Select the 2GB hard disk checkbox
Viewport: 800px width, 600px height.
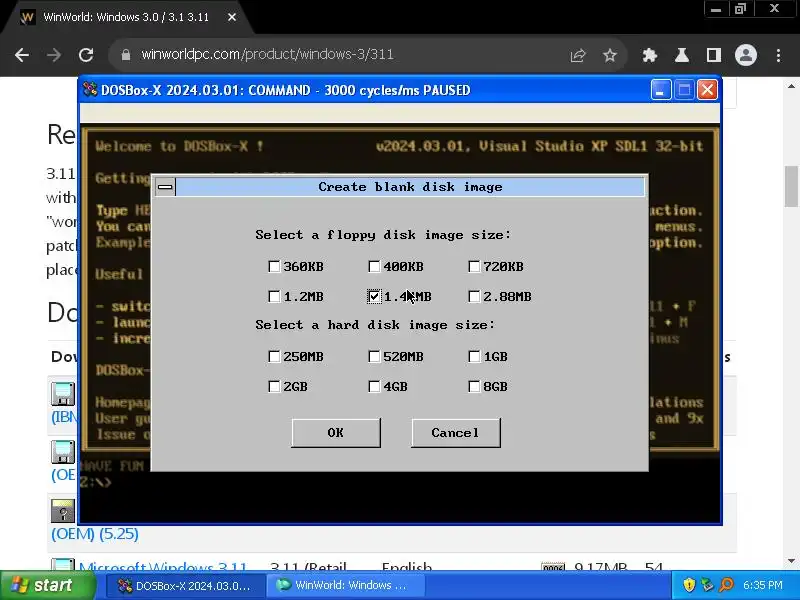pyautogui.click(x=274, y=387)
